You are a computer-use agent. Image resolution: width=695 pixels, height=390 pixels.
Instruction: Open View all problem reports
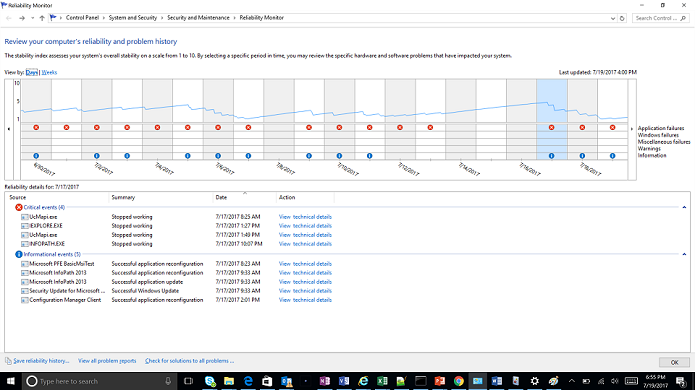click(107, 361)
